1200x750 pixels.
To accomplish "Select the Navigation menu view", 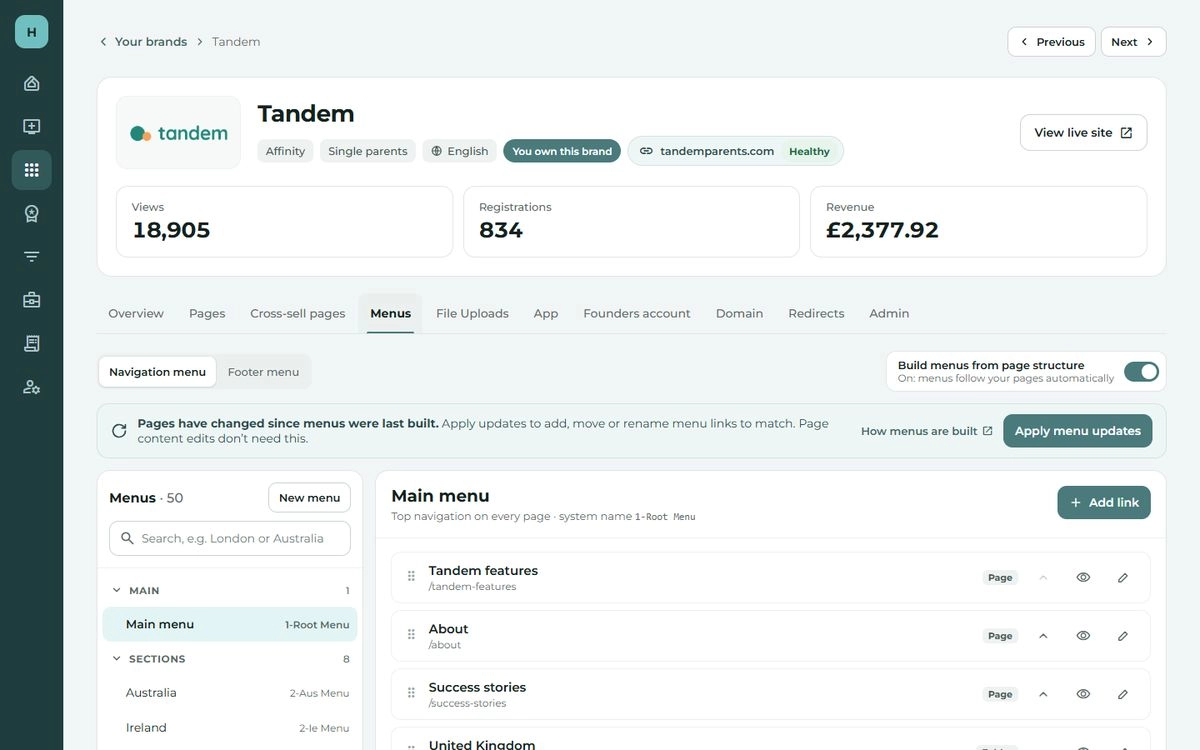I will [x=157, y=372].
